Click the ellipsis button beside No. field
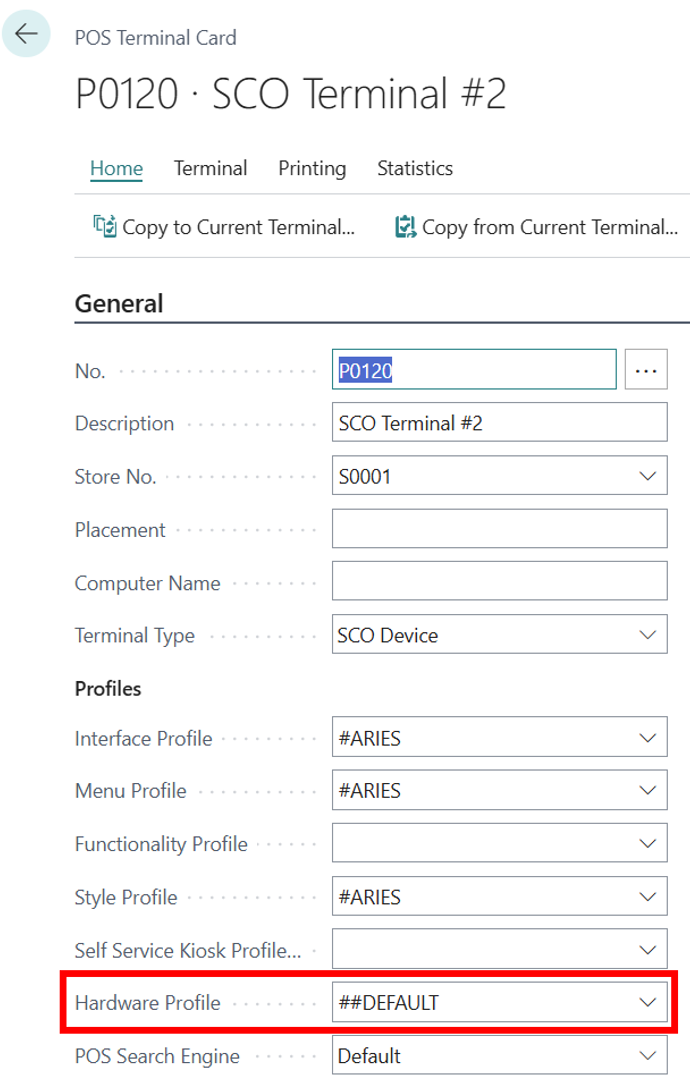The image size is (690, 1092). tap(646, 370)
